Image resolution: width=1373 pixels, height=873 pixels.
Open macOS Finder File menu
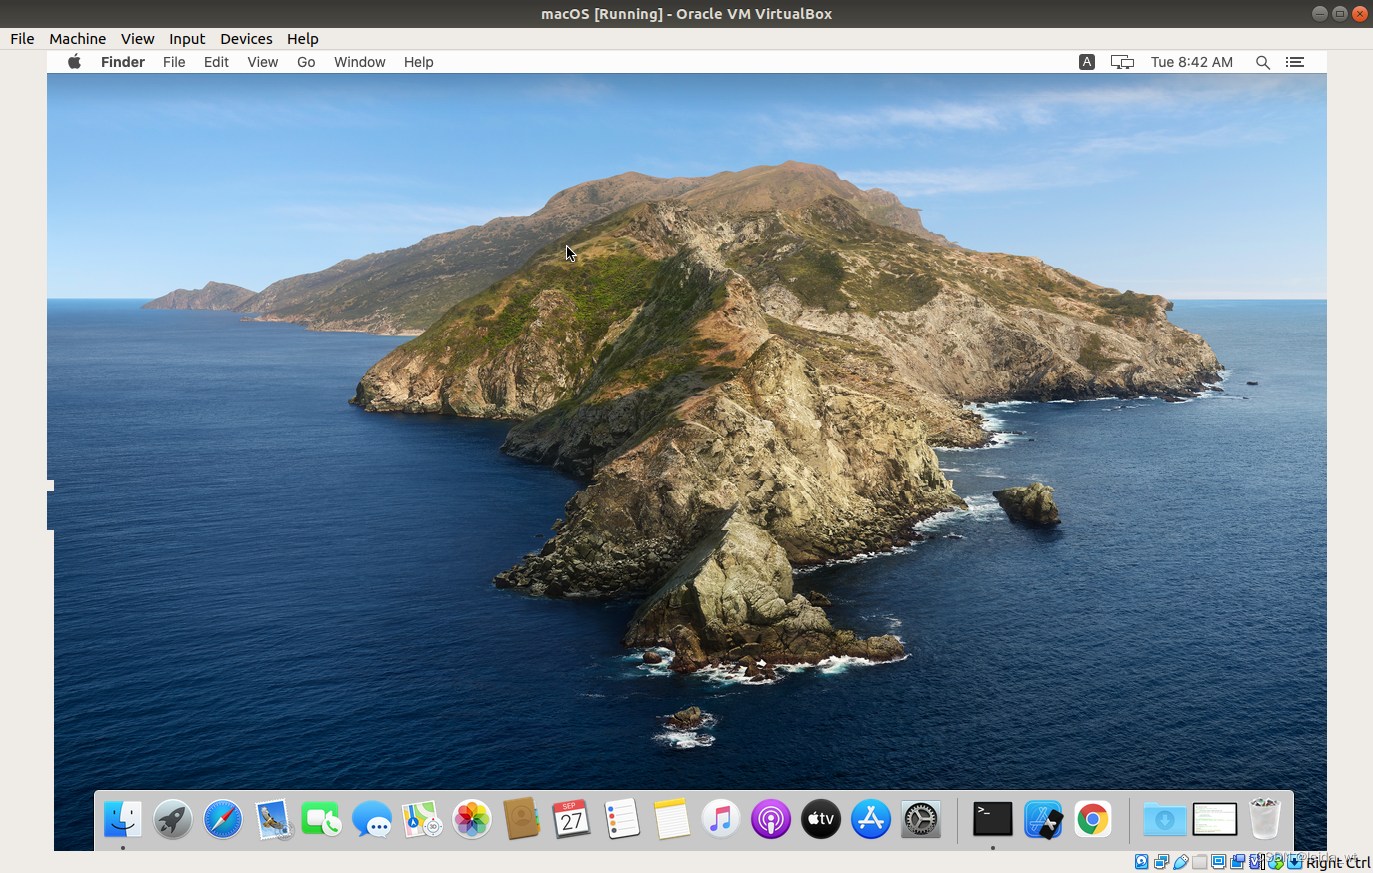pos(174,62)
